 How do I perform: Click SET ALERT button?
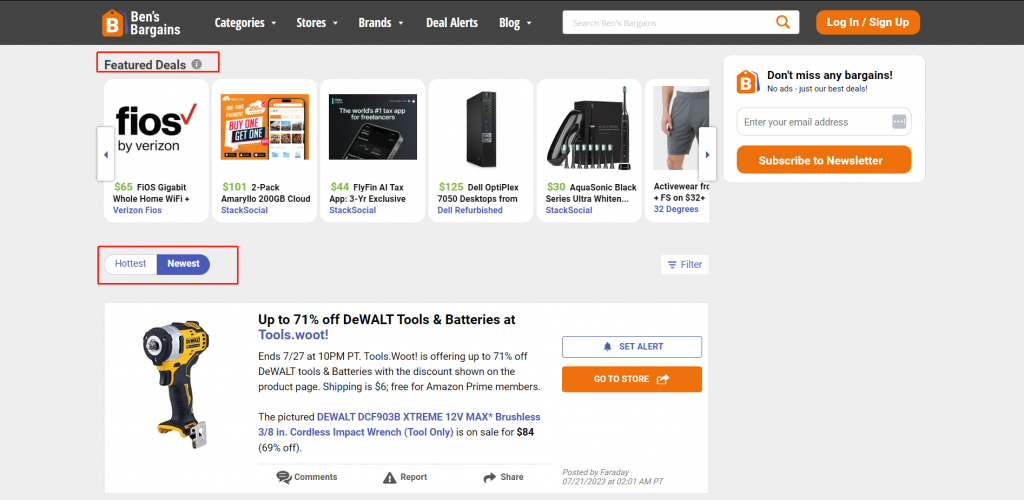coord(632,347)
